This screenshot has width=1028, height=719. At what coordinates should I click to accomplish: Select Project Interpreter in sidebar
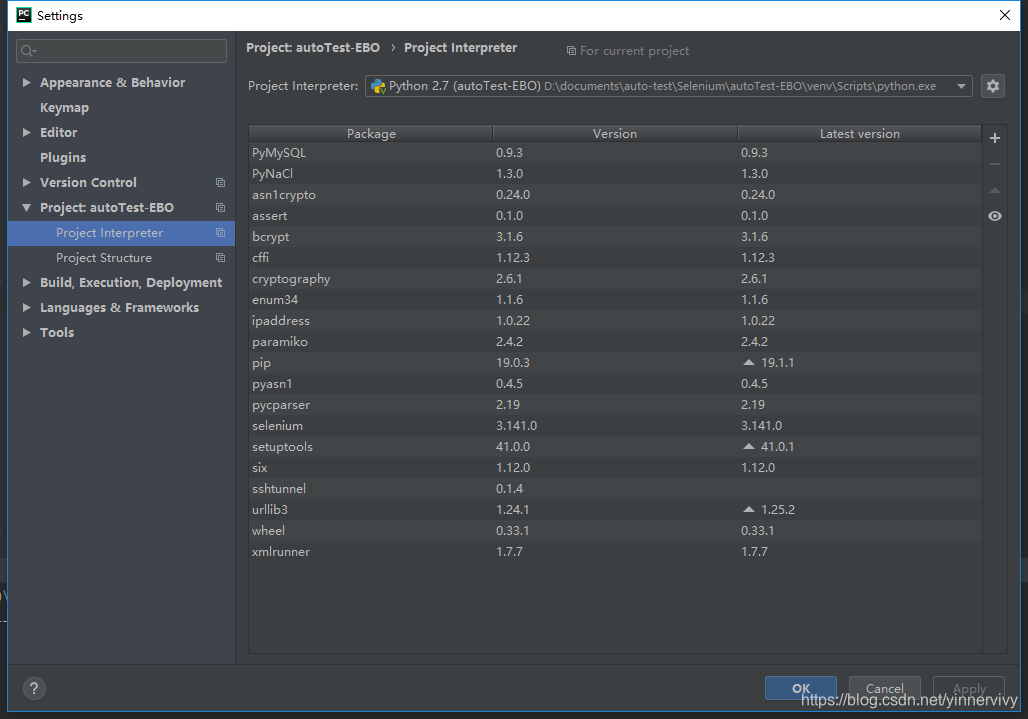click(121, 233)
